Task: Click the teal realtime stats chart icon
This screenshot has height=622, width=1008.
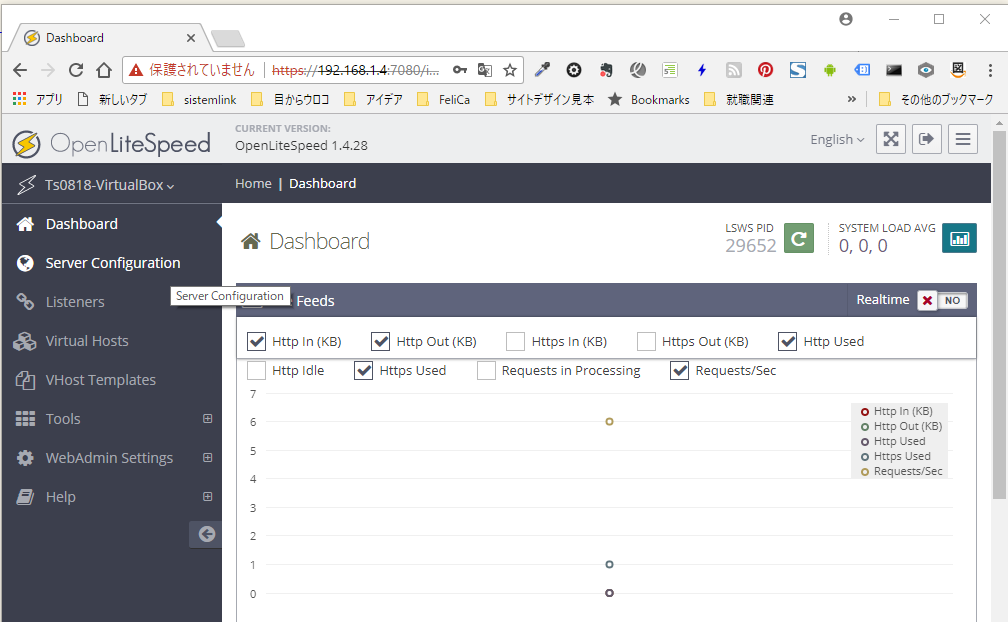Action: tap(960, 238)
